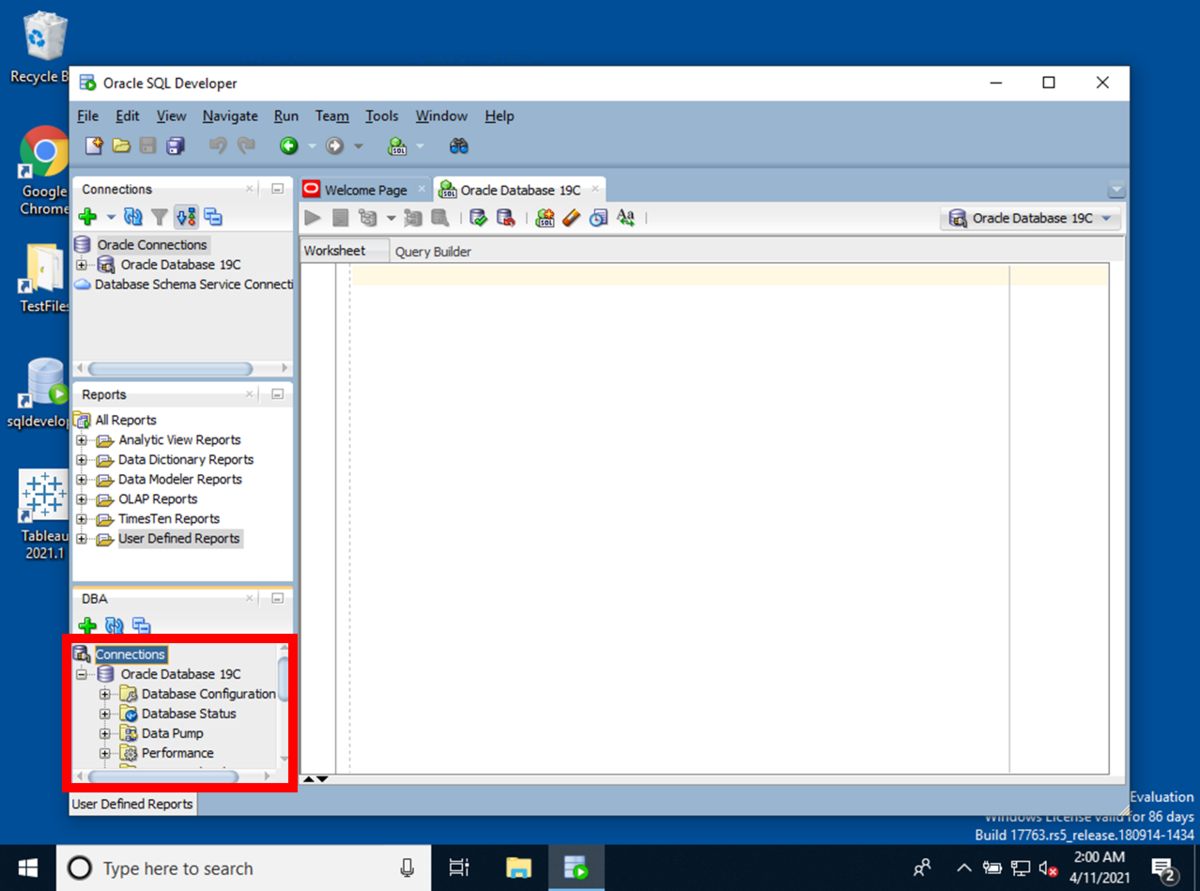Image resolution: width=1200 pixels, height=891 pixels.
Task: Click the gray Forward navigation arrow
Action: pyautogui.click(x=335, y=146)
